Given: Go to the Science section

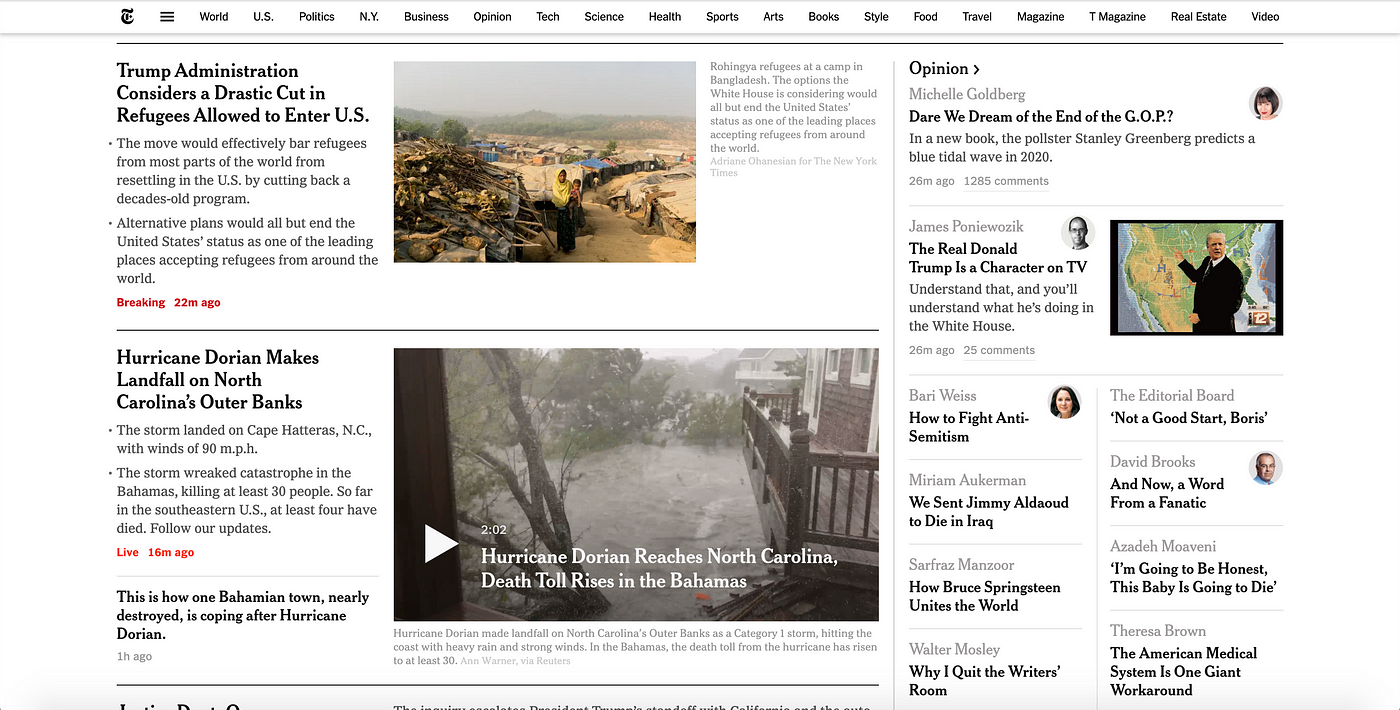Looking at the screenshot, I should coord(604,17).
